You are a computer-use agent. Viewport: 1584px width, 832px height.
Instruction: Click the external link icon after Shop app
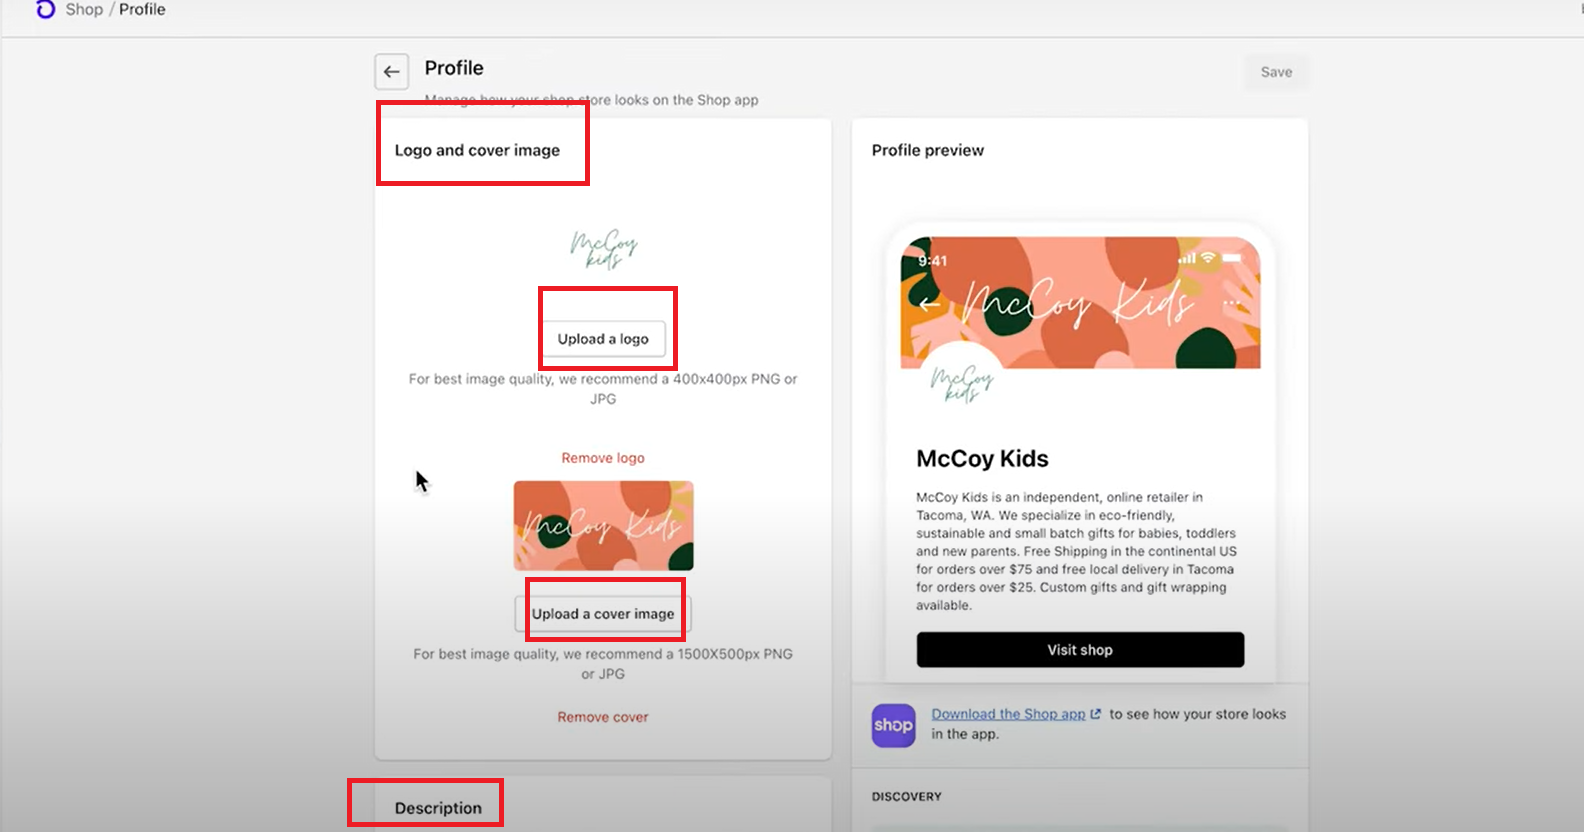point(1096,714)
